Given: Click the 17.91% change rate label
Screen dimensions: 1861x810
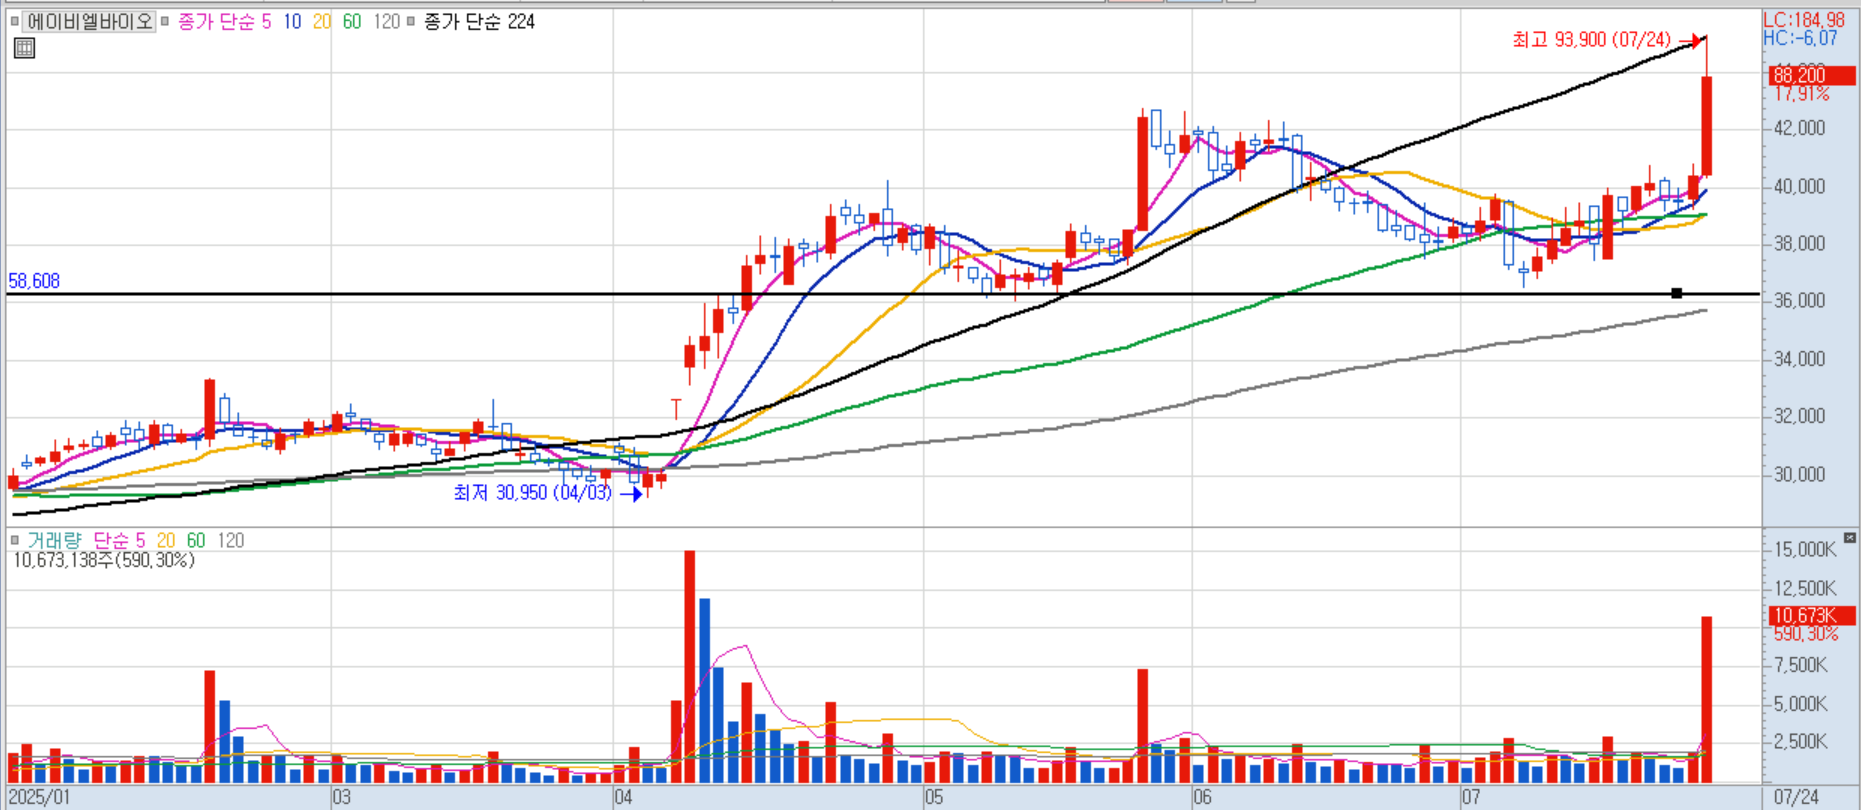Looking at the screenshot, I should tap(1802, 94).
